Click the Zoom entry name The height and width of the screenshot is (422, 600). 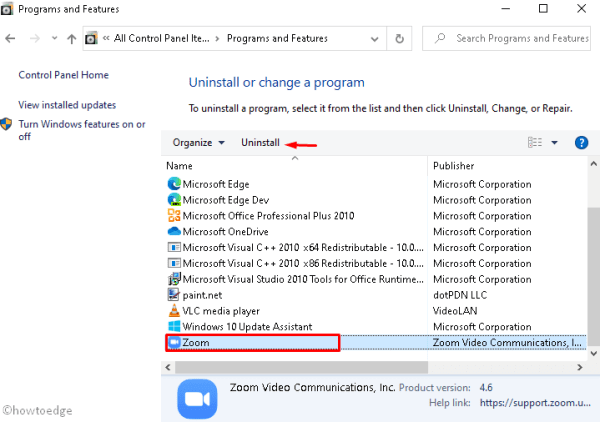click(196, 342)
